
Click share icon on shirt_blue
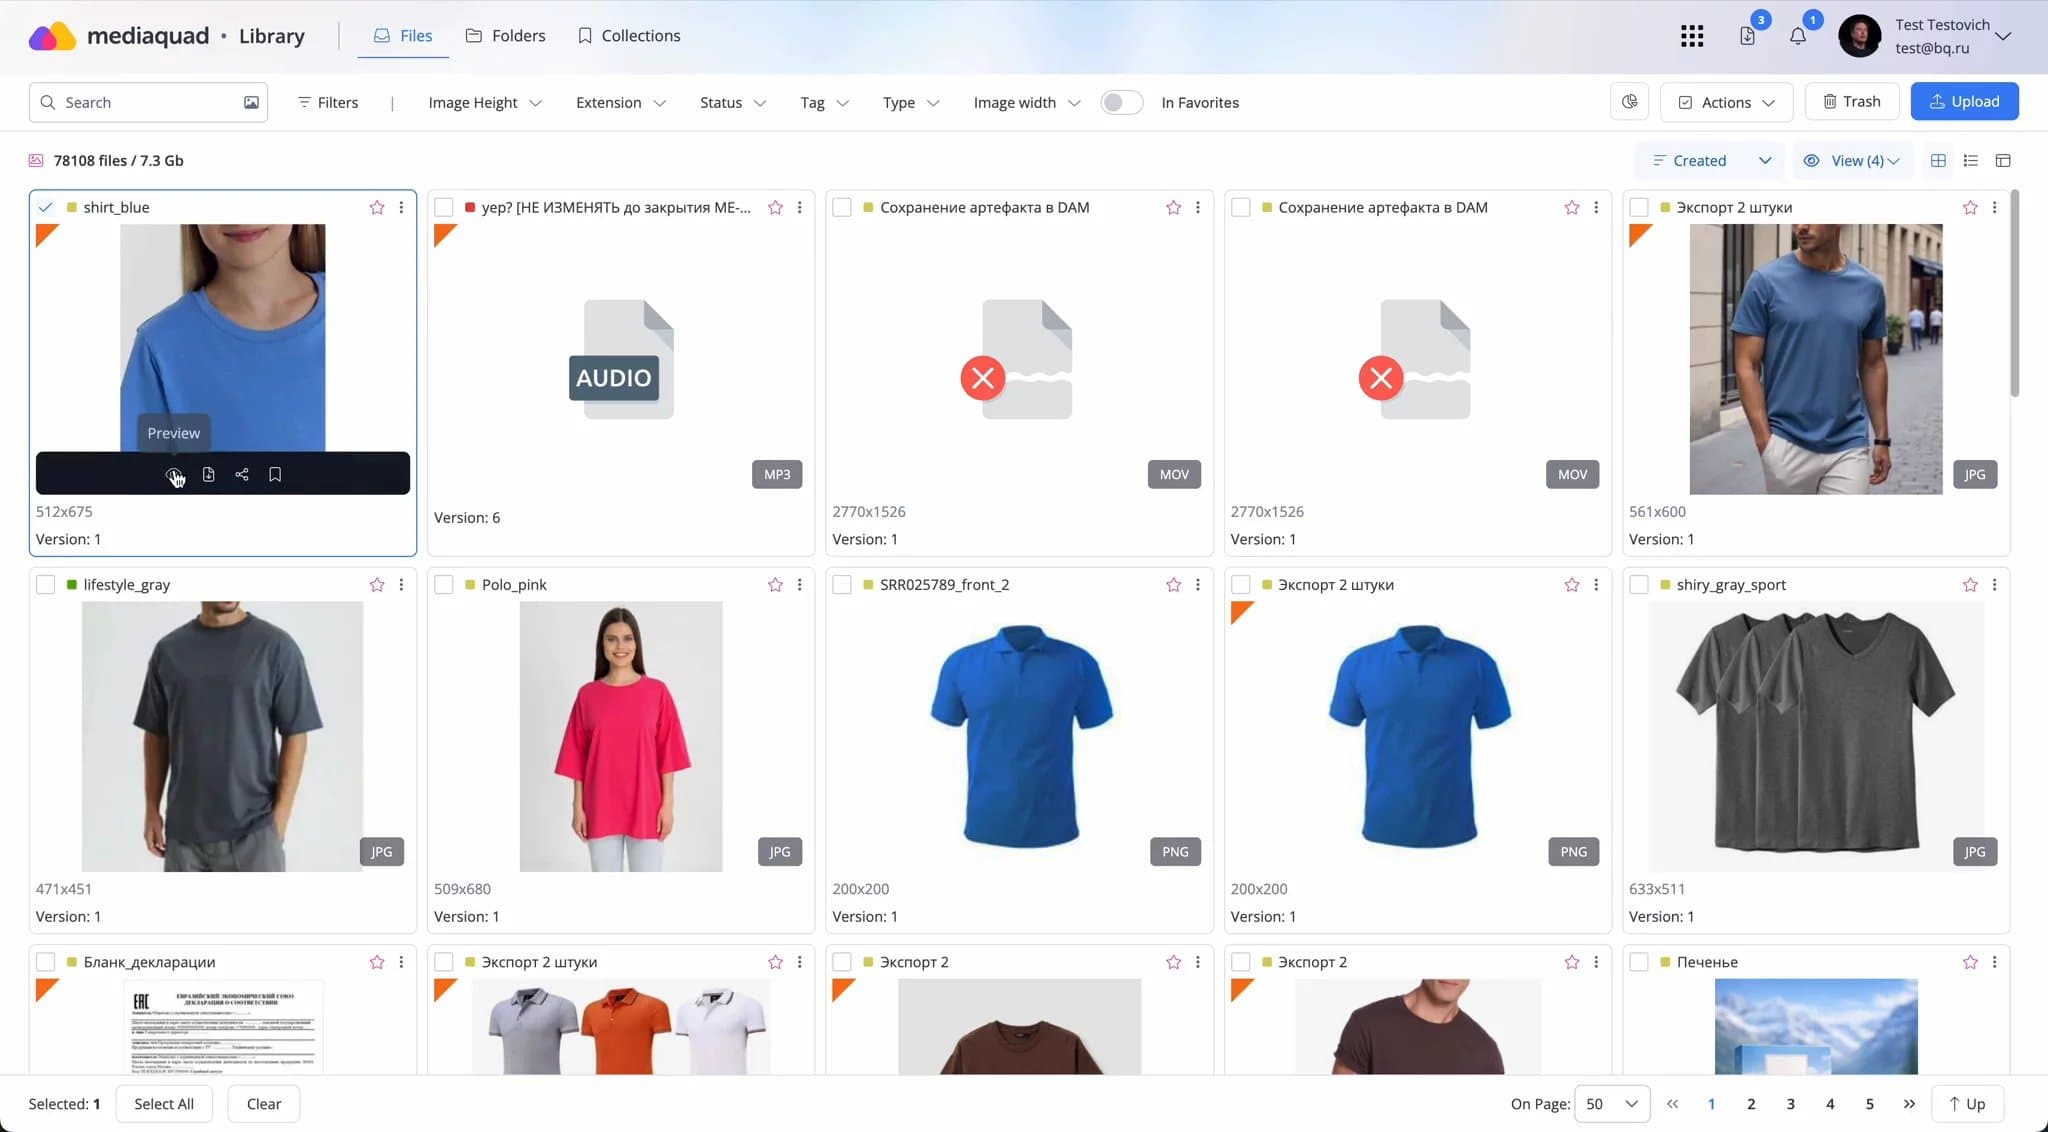242,474
